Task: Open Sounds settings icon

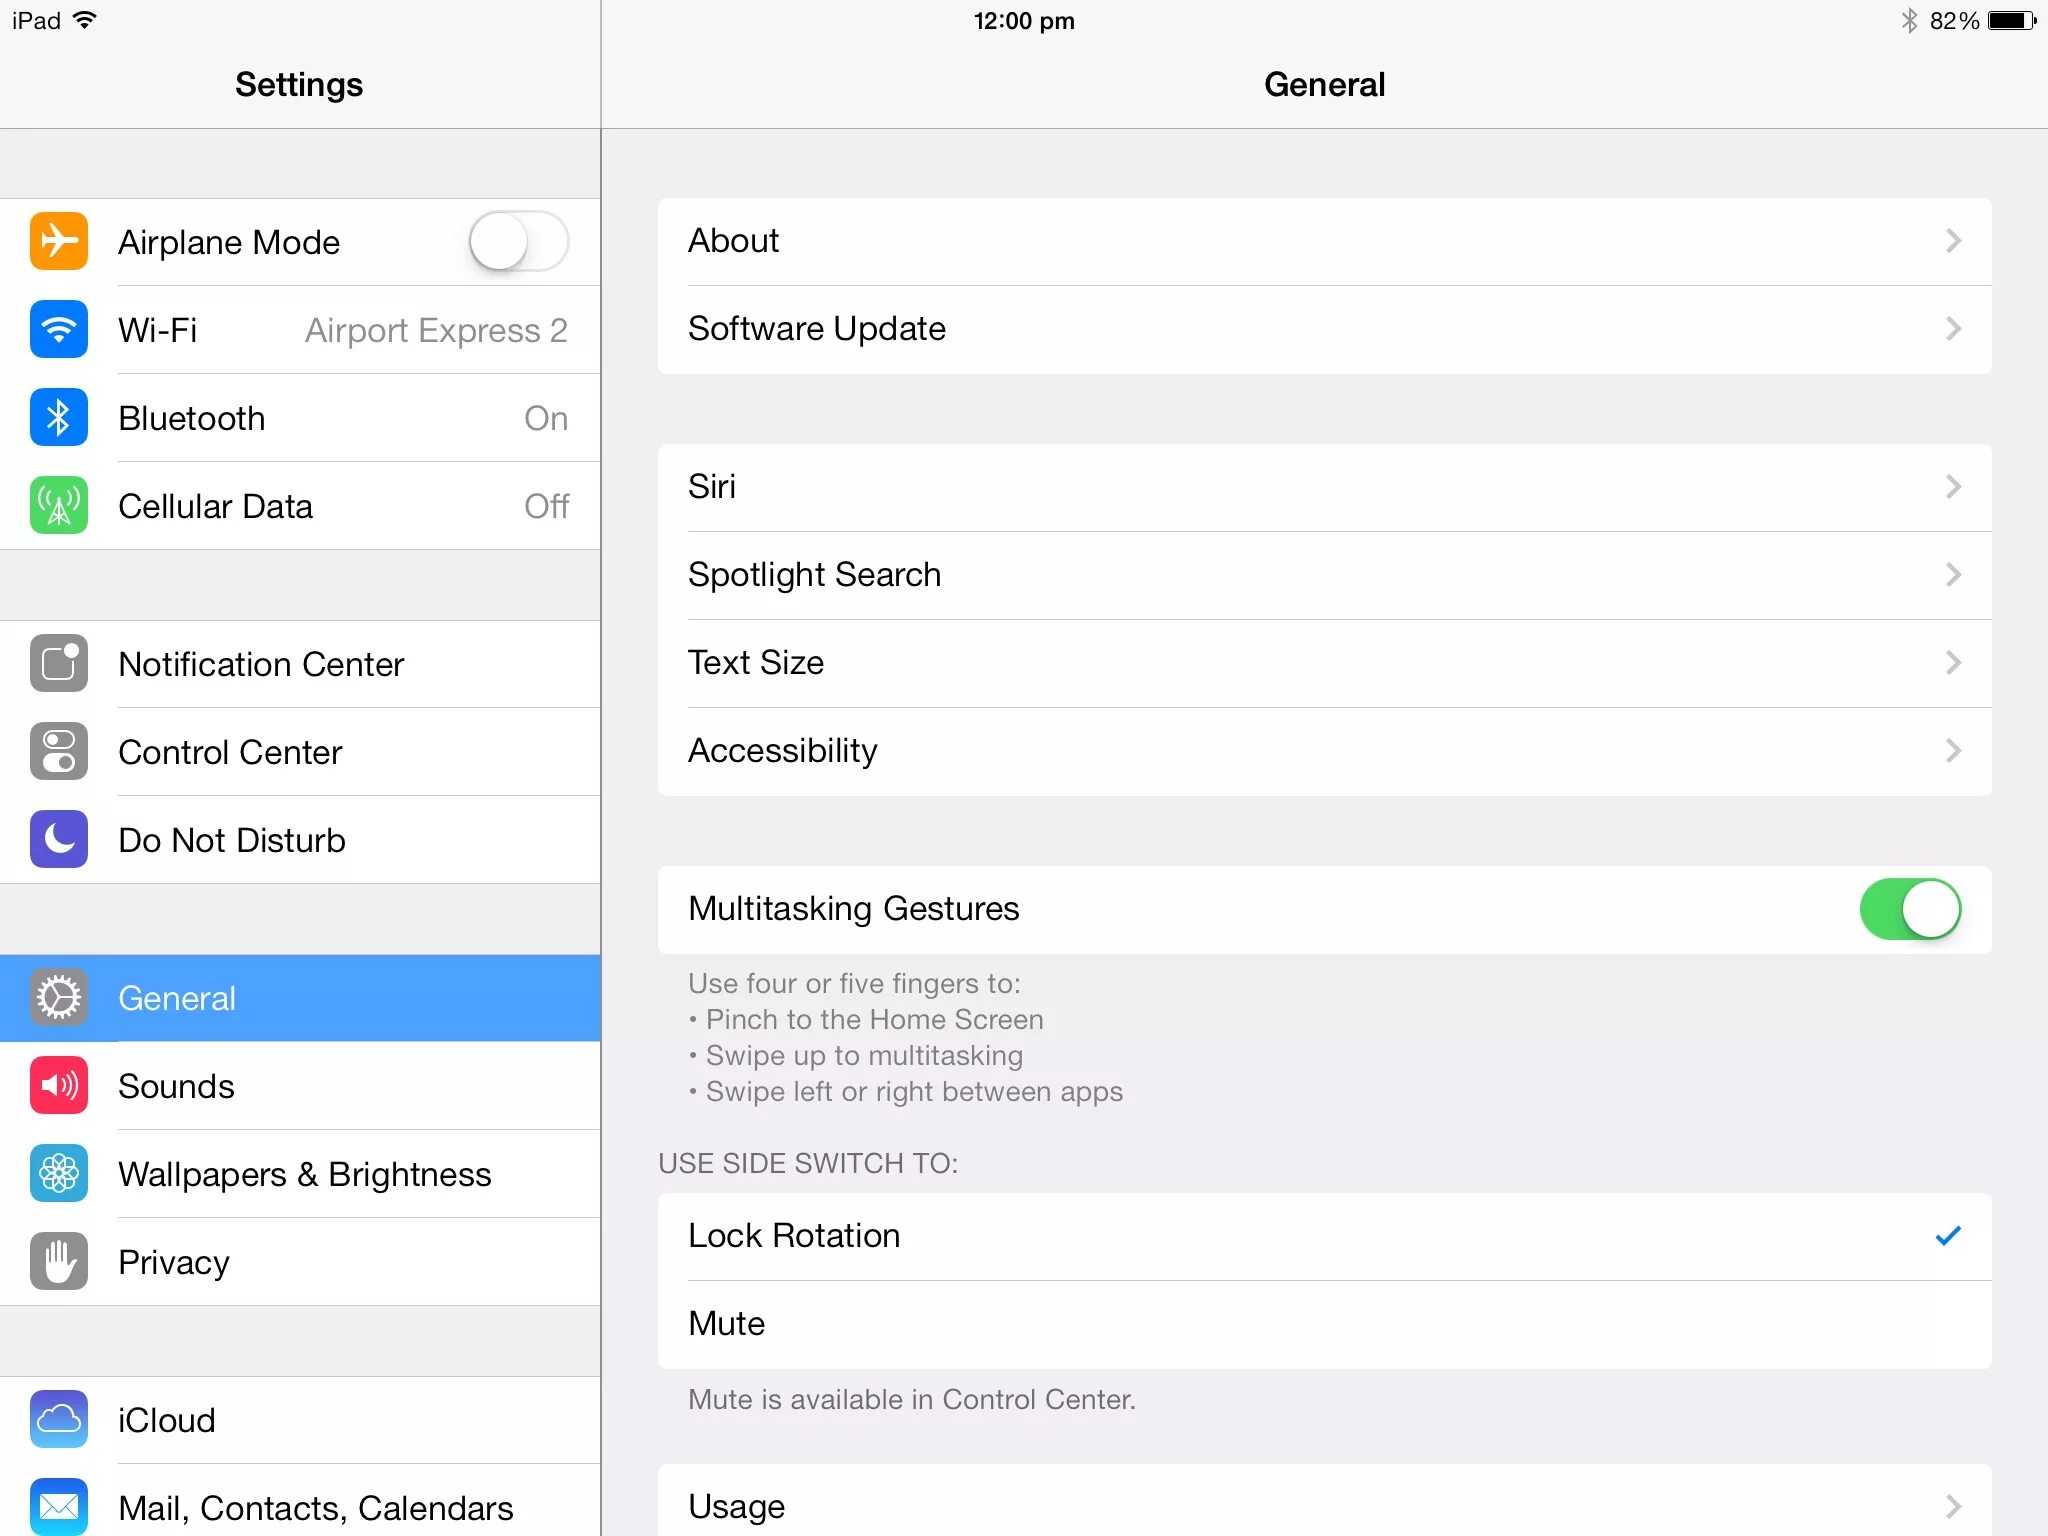Action: point(56,1086)
